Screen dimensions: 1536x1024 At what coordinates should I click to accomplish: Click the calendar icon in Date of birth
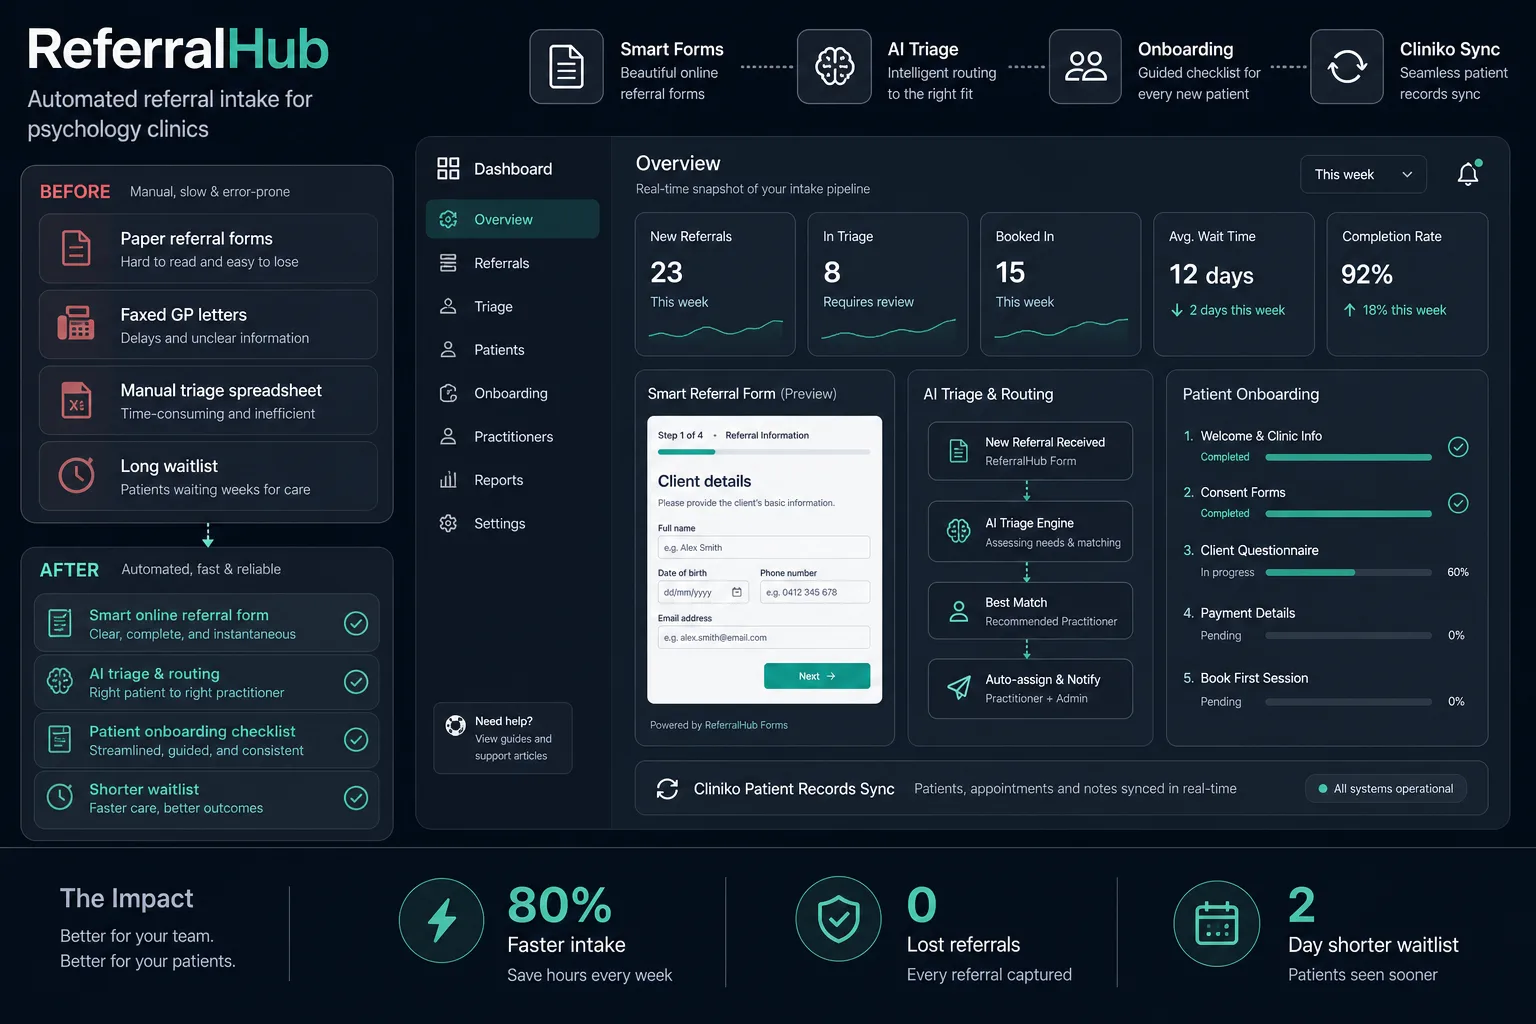(x=737, y=592)
